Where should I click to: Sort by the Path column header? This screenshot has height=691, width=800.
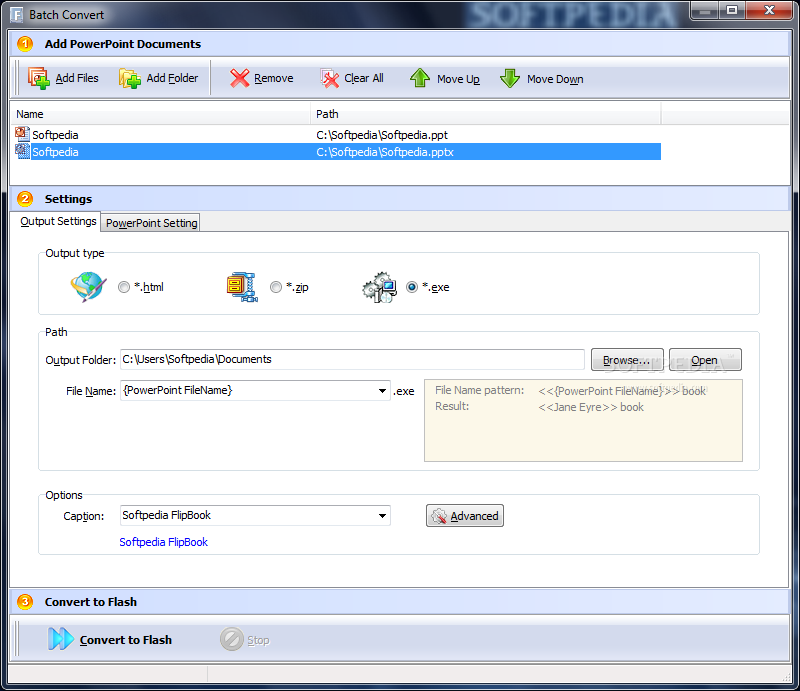[485, 114]
